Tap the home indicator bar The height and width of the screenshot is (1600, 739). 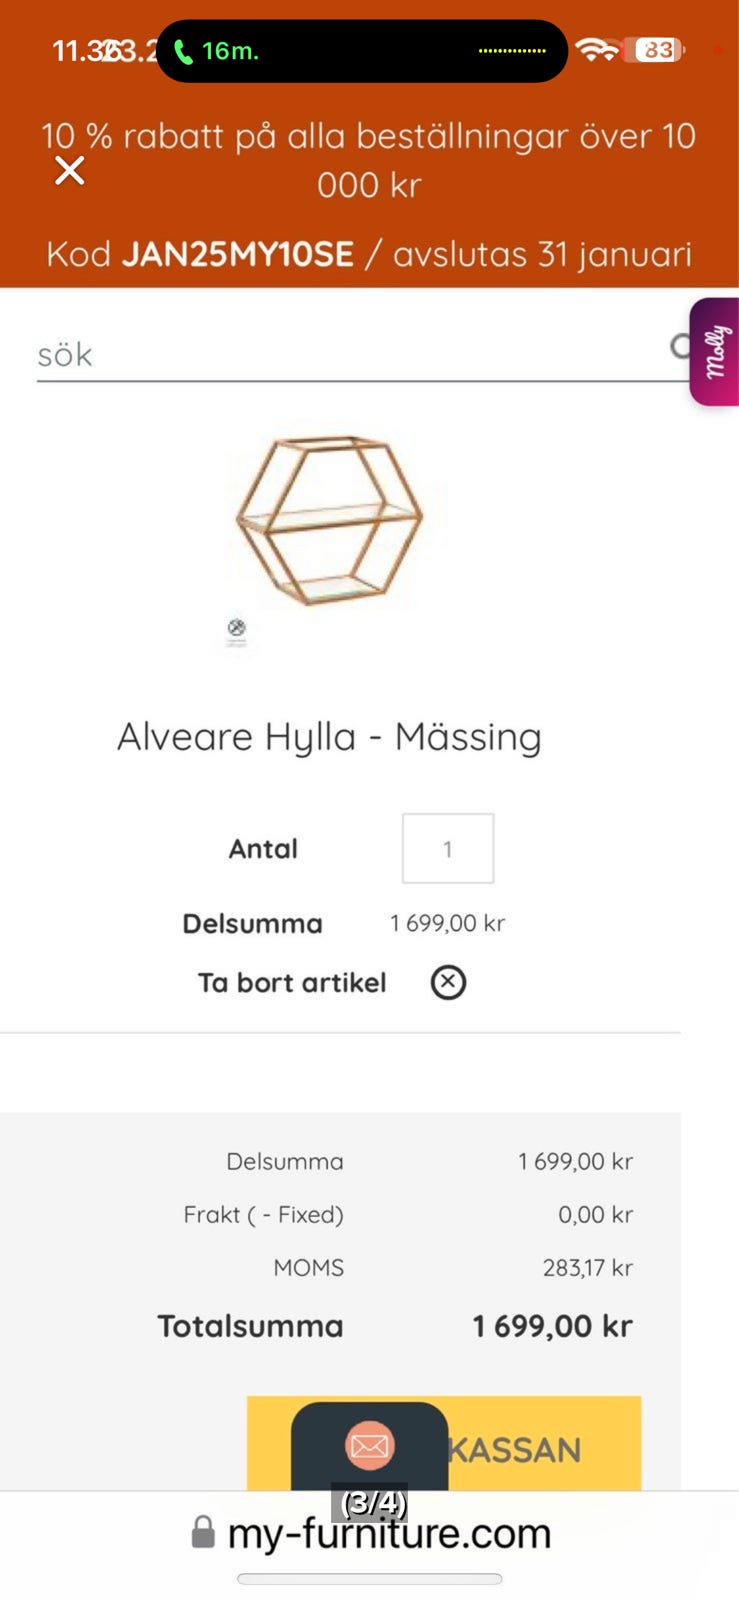coord(369,1579)
